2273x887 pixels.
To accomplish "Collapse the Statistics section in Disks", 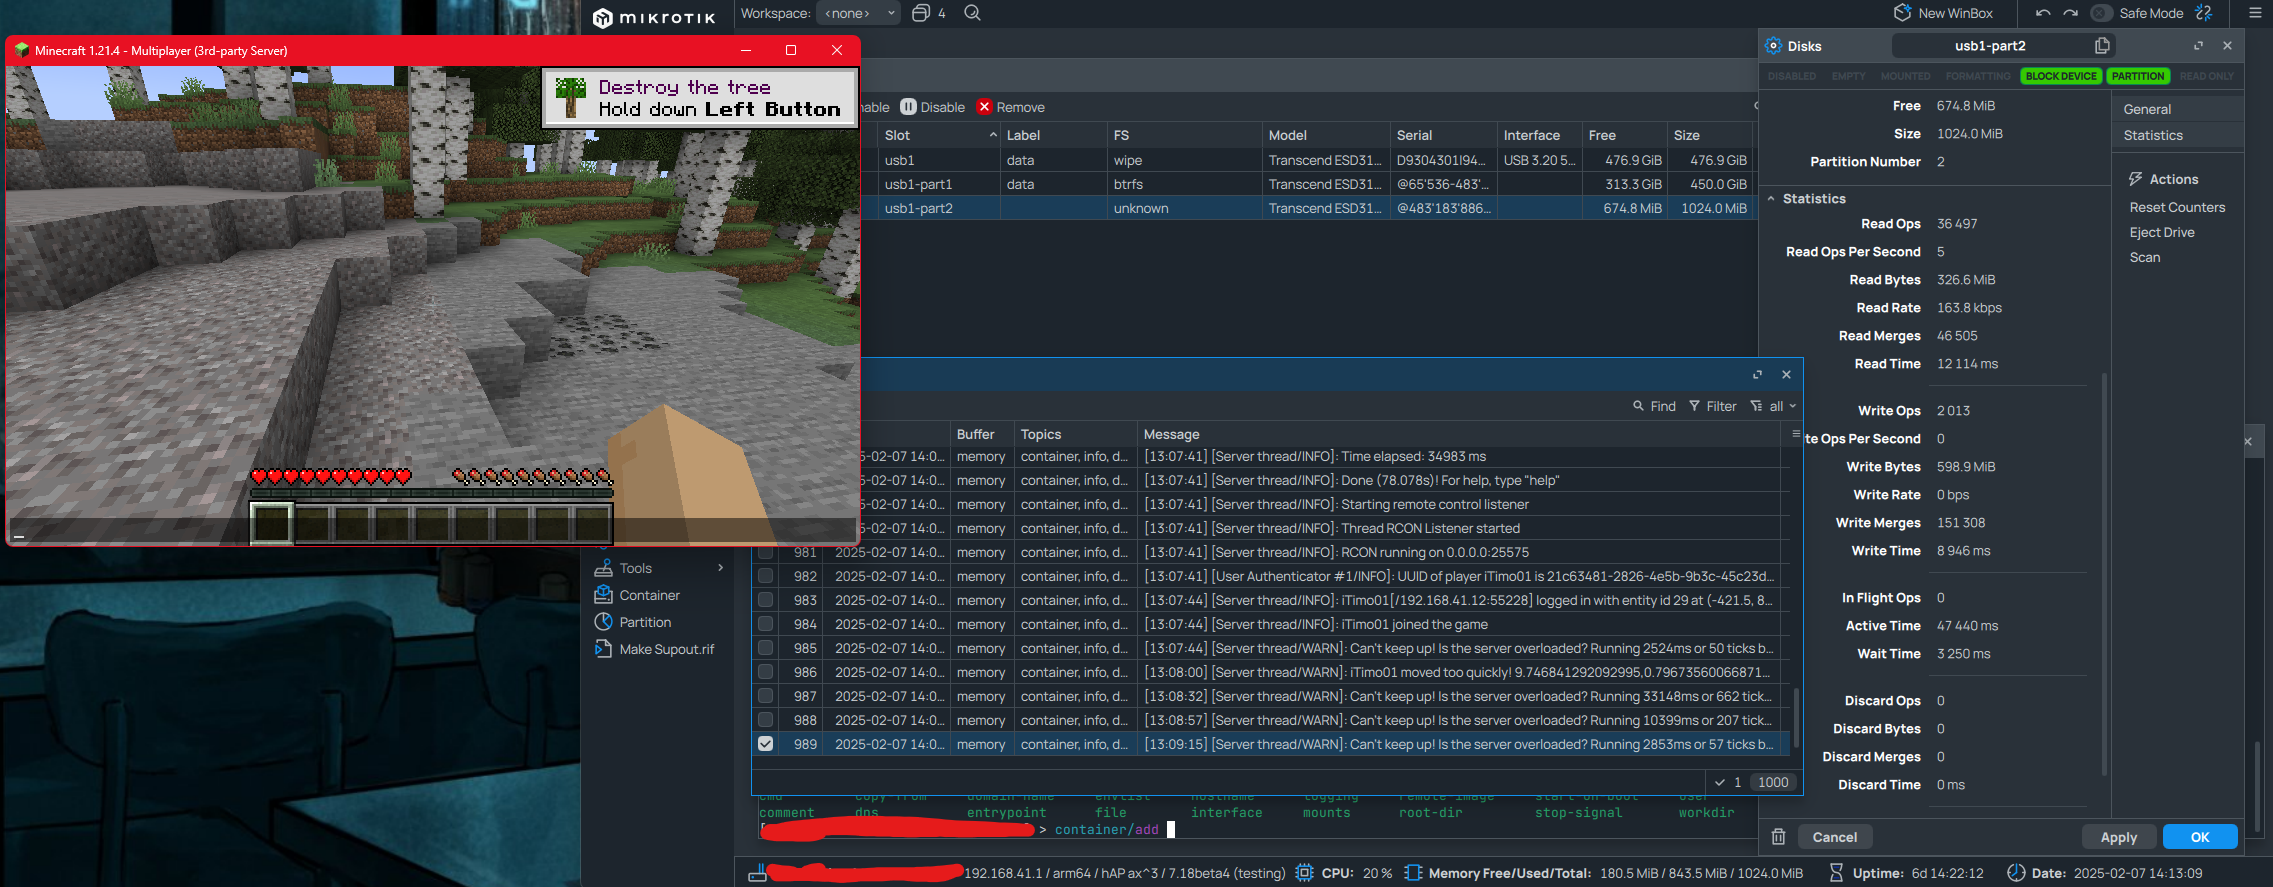I will pos(1771,199).
